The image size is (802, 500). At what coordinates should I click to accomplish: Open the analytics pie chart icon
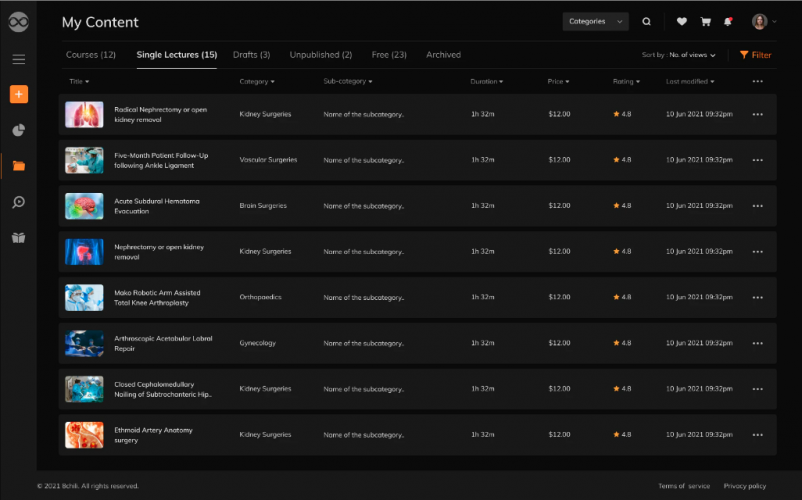[18, 130]
